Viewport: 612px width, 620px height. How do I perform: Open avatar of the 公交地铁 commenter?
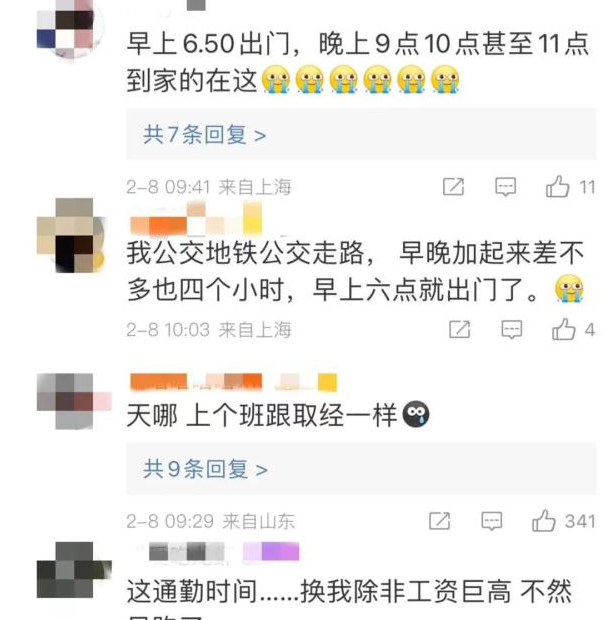pyautogui.click(x=70, y=235)
